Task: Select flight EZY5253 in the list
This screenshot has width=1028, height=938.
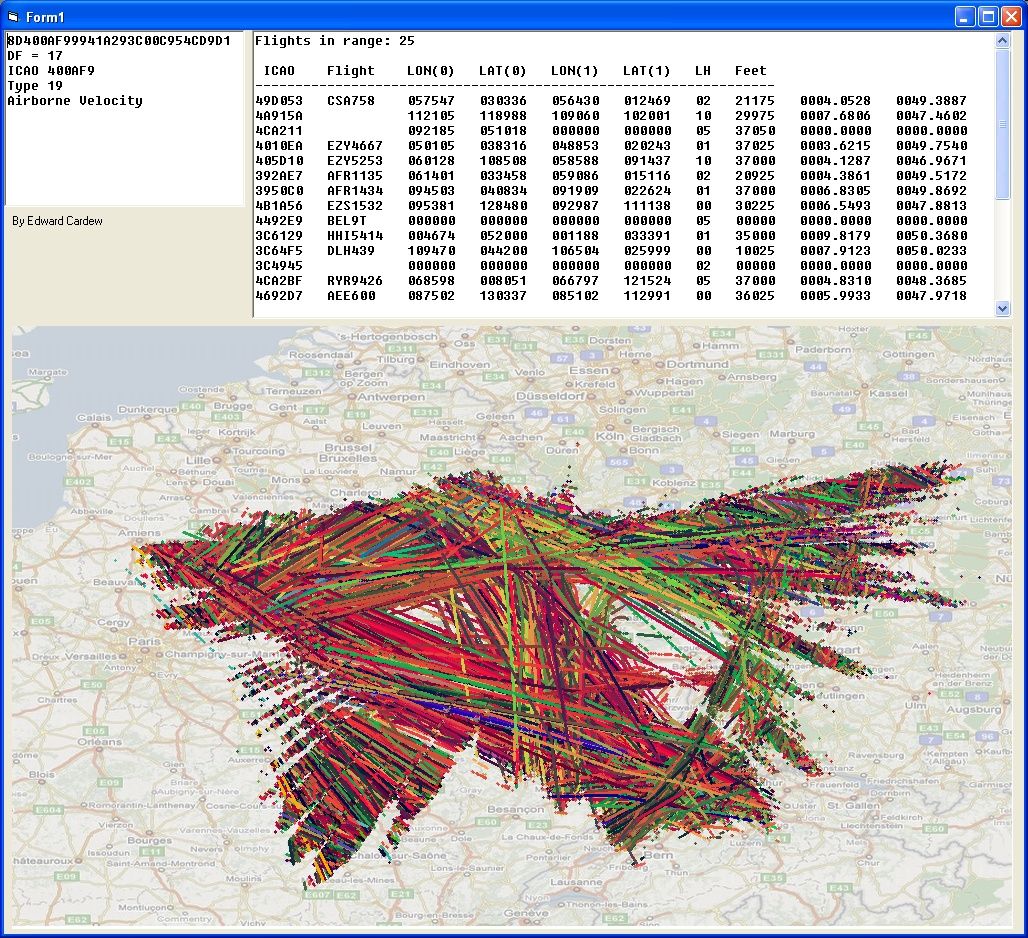Action: [x=355, y=161]
